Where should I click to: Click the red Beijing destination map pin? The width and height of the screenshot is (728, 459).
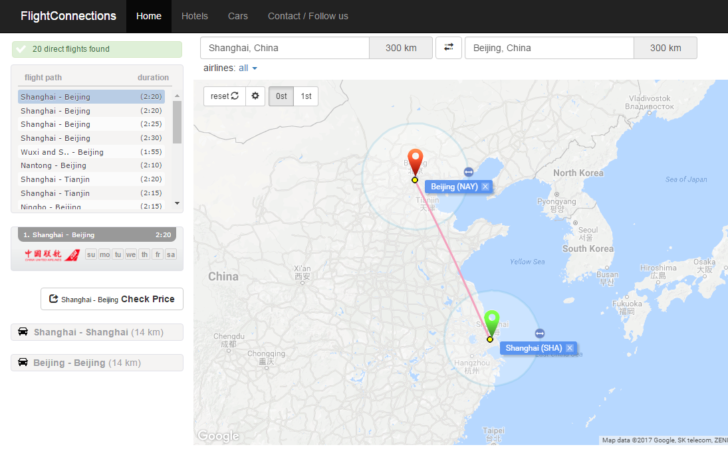pyautogui.click(x=415, y=163)
